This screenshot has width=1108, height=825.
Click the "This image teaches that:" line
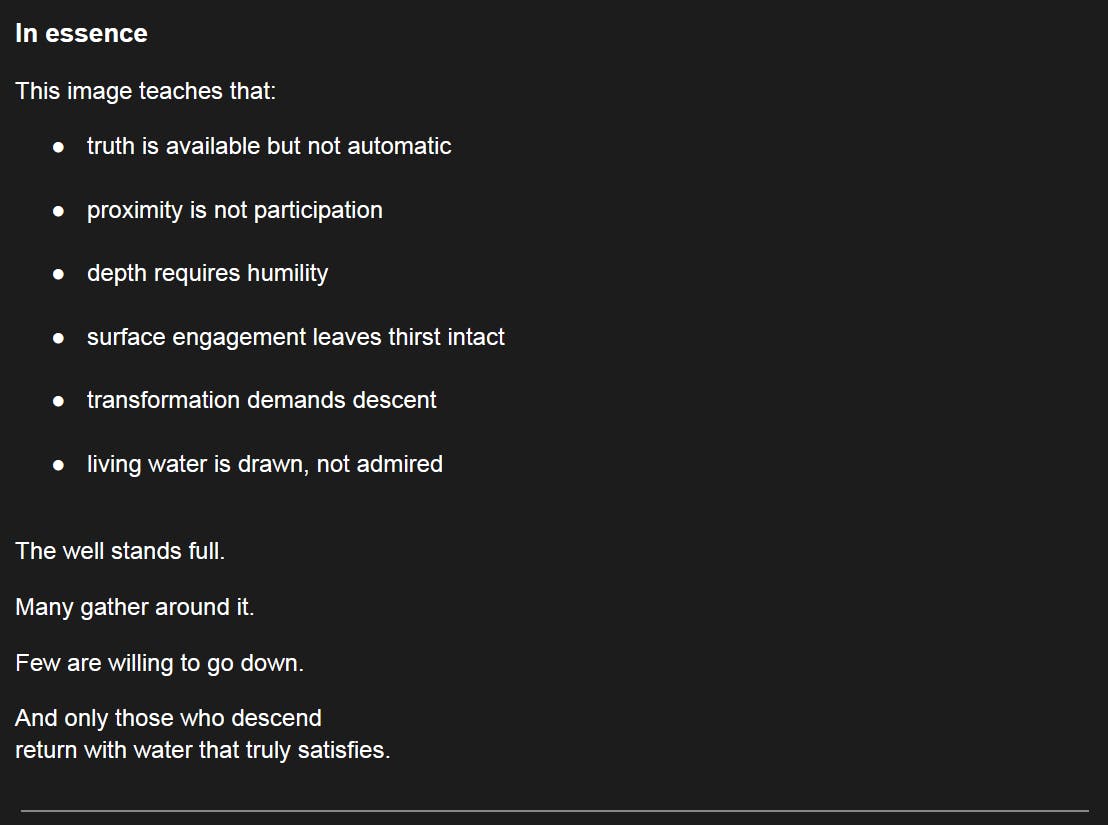[145, 91]
